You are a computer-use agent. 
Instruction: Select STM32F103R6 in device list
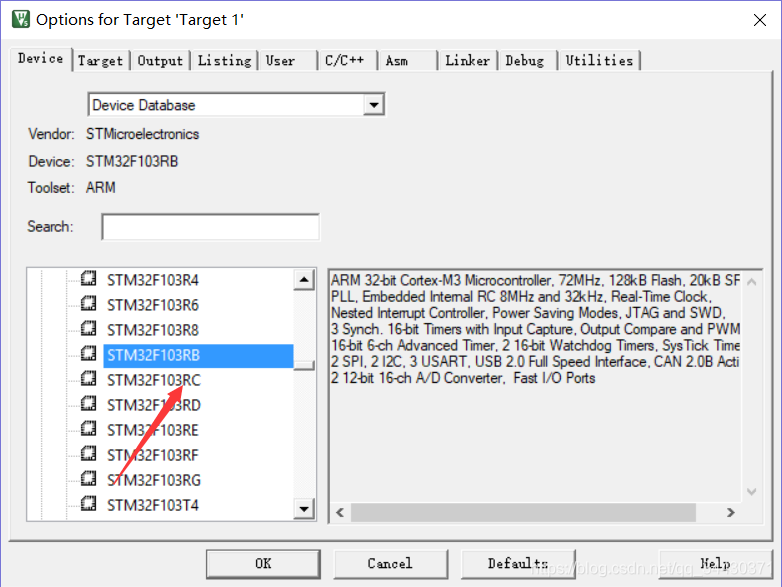[x=153, y=305]
